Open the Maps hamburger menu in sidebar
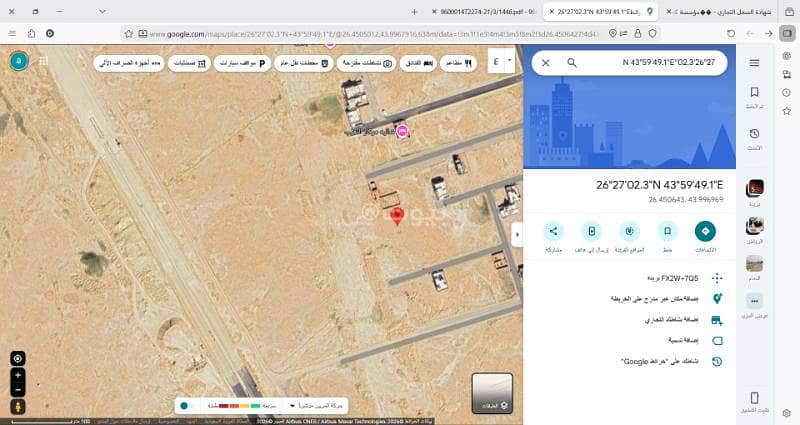The width and height of the screenshot is (800, 425). pos(754,62)
